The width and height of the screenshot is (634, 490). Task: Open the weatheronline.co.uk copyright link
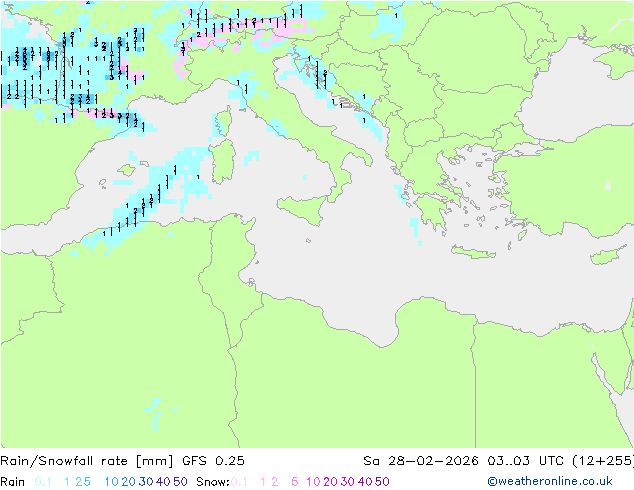pyautogui.click(x=549, y=481)
